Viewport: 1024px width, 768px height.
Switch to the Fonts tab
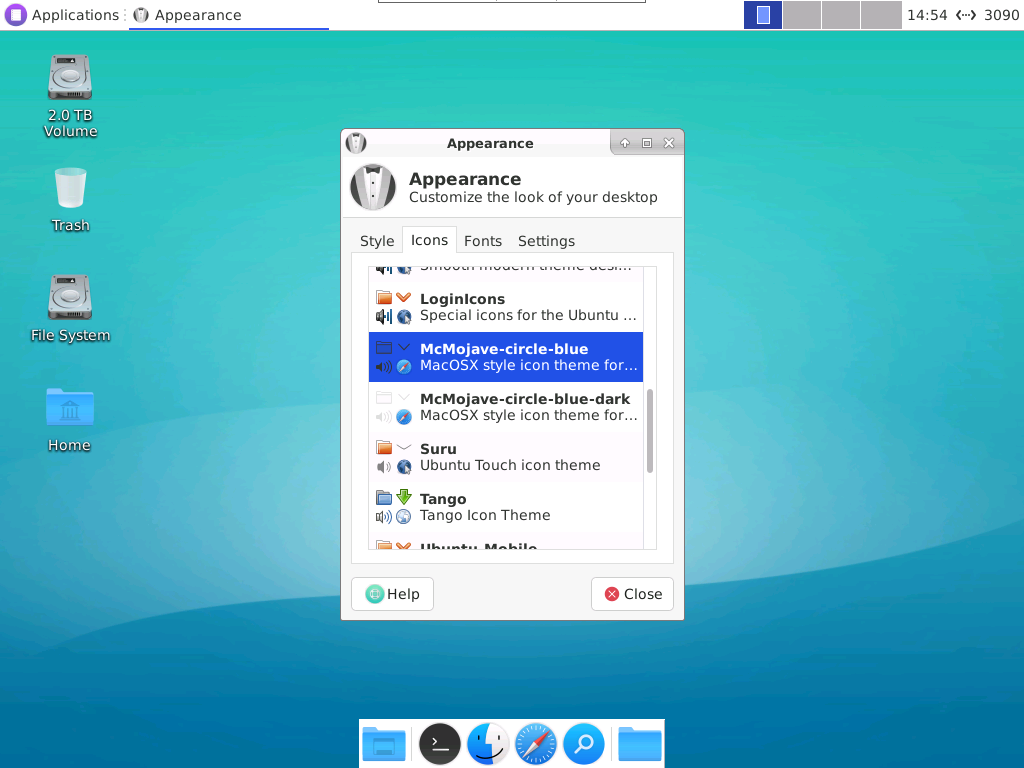(483, 241)
